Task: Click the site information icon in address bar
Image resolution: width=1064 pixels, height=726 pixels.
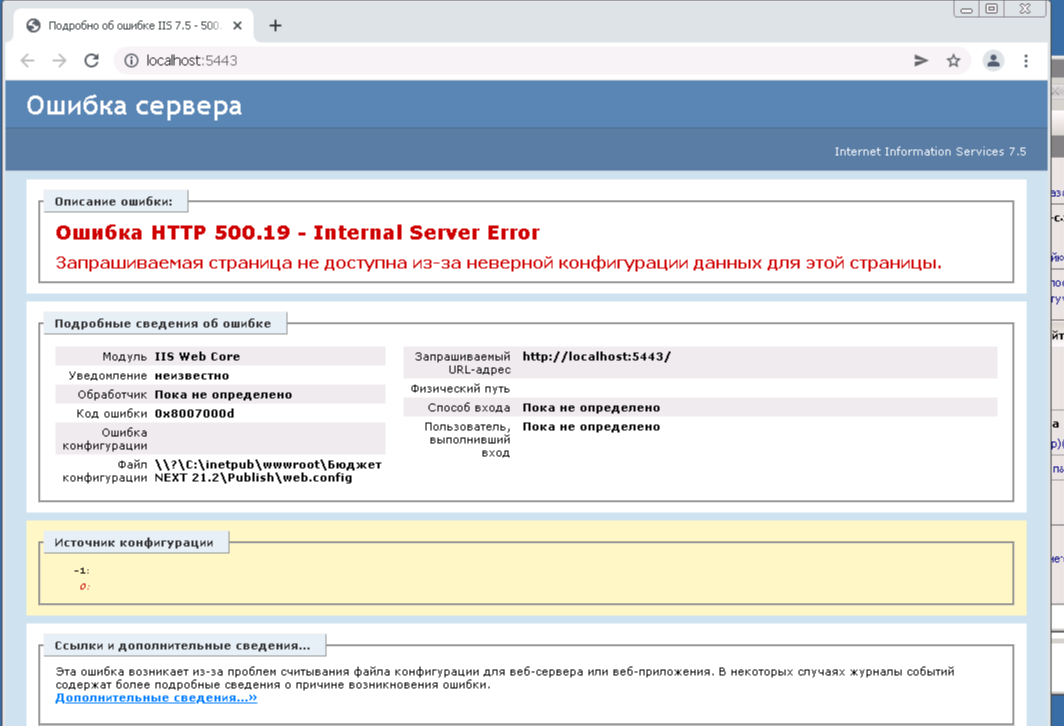Action: click(131, 60)
